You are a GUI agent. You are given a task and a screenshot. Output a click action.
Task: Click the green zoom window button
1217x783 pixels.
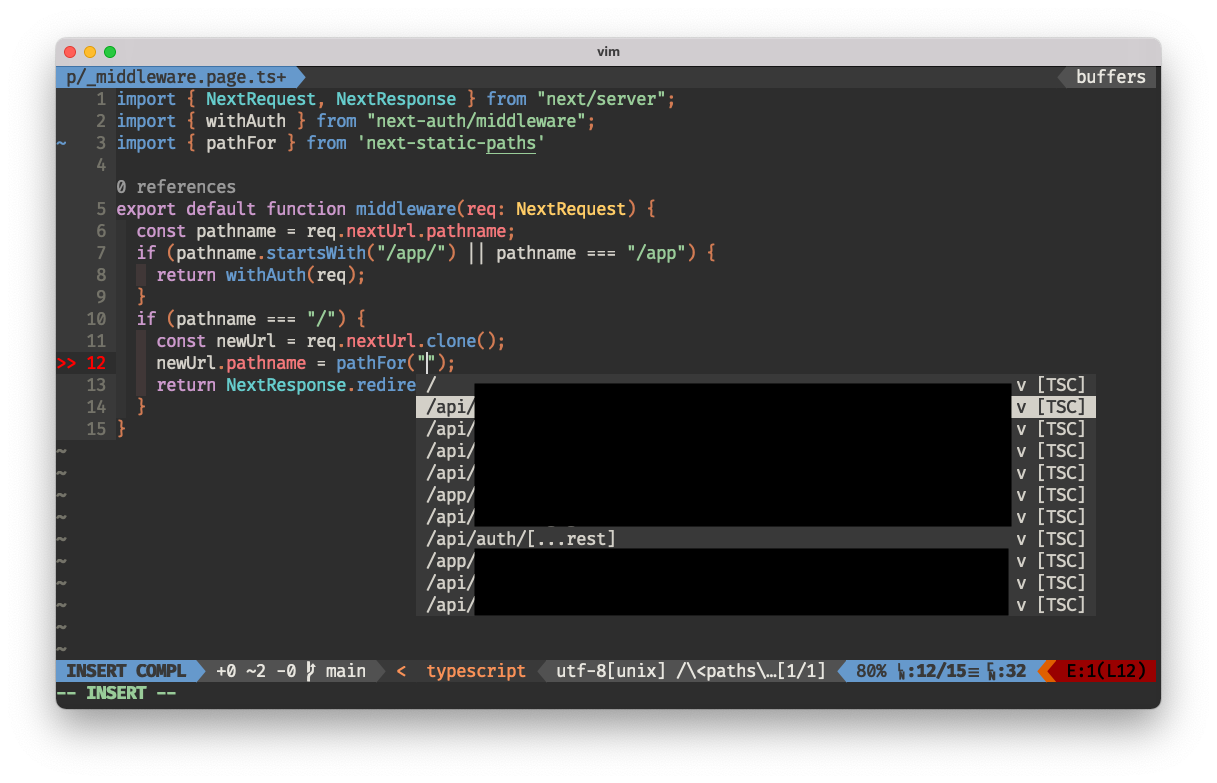coord(110,52)
